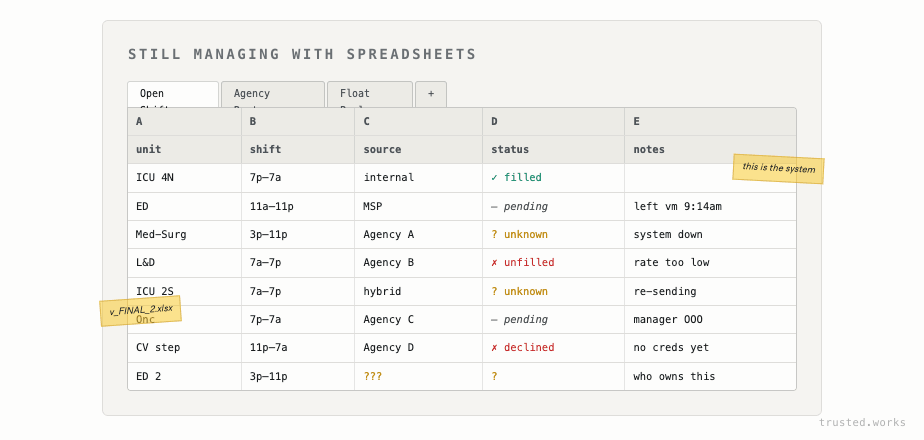Select the 'Agency C' source cell

418,319
